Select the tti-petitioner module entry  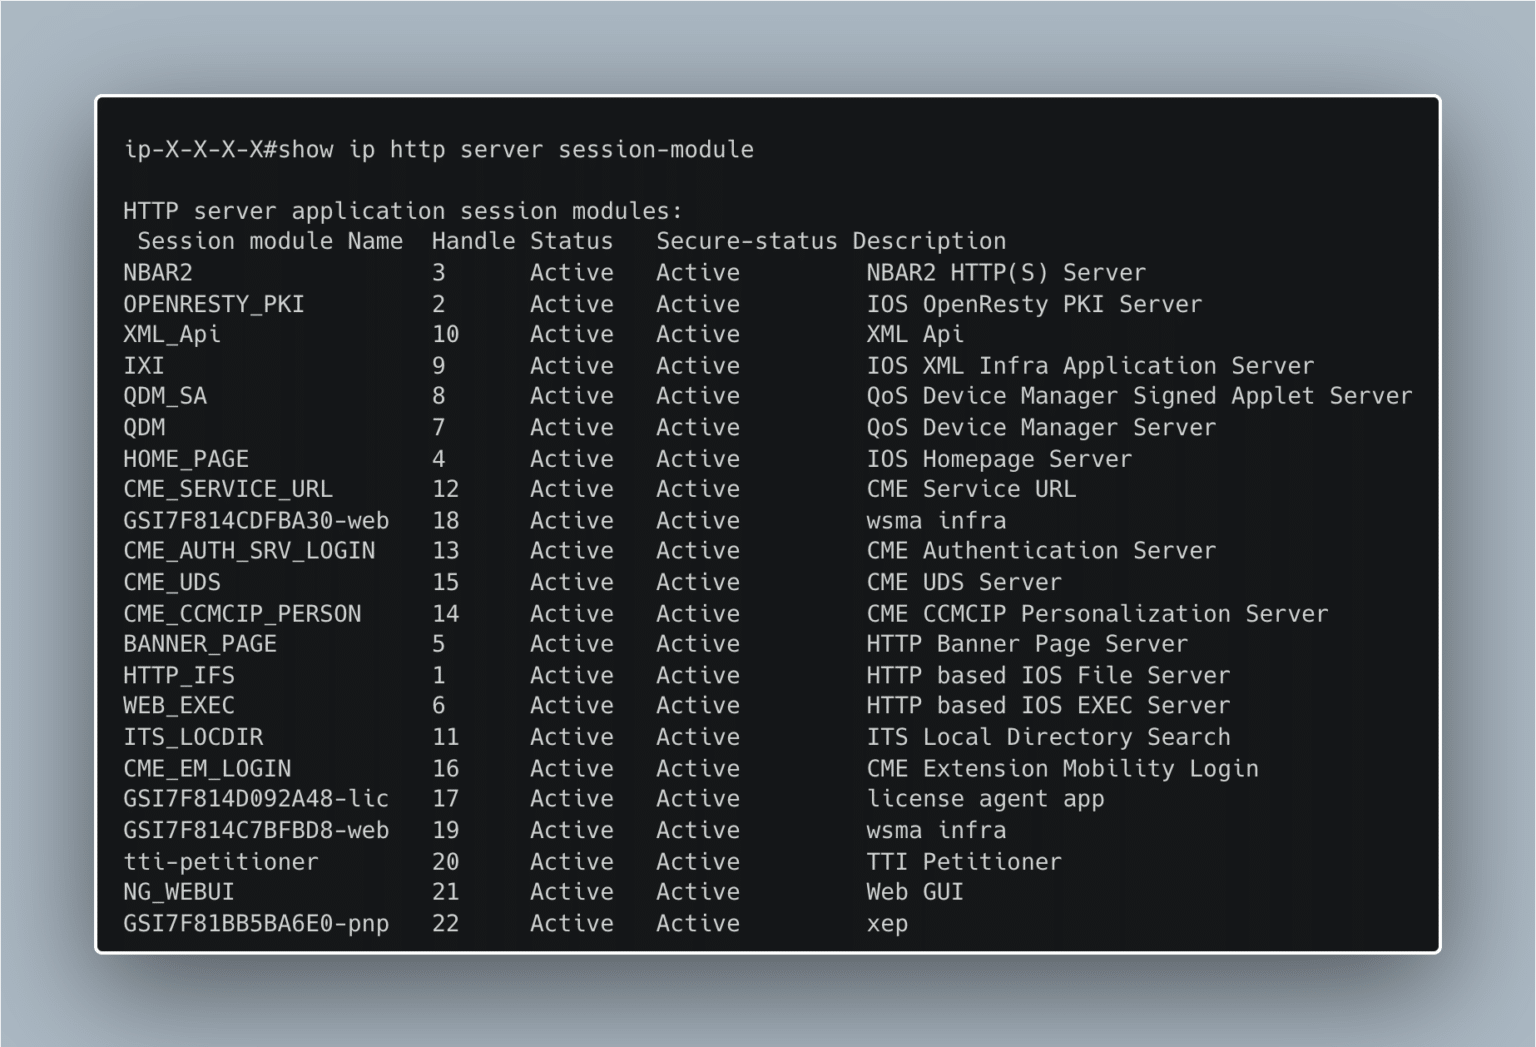click(221, 861)
